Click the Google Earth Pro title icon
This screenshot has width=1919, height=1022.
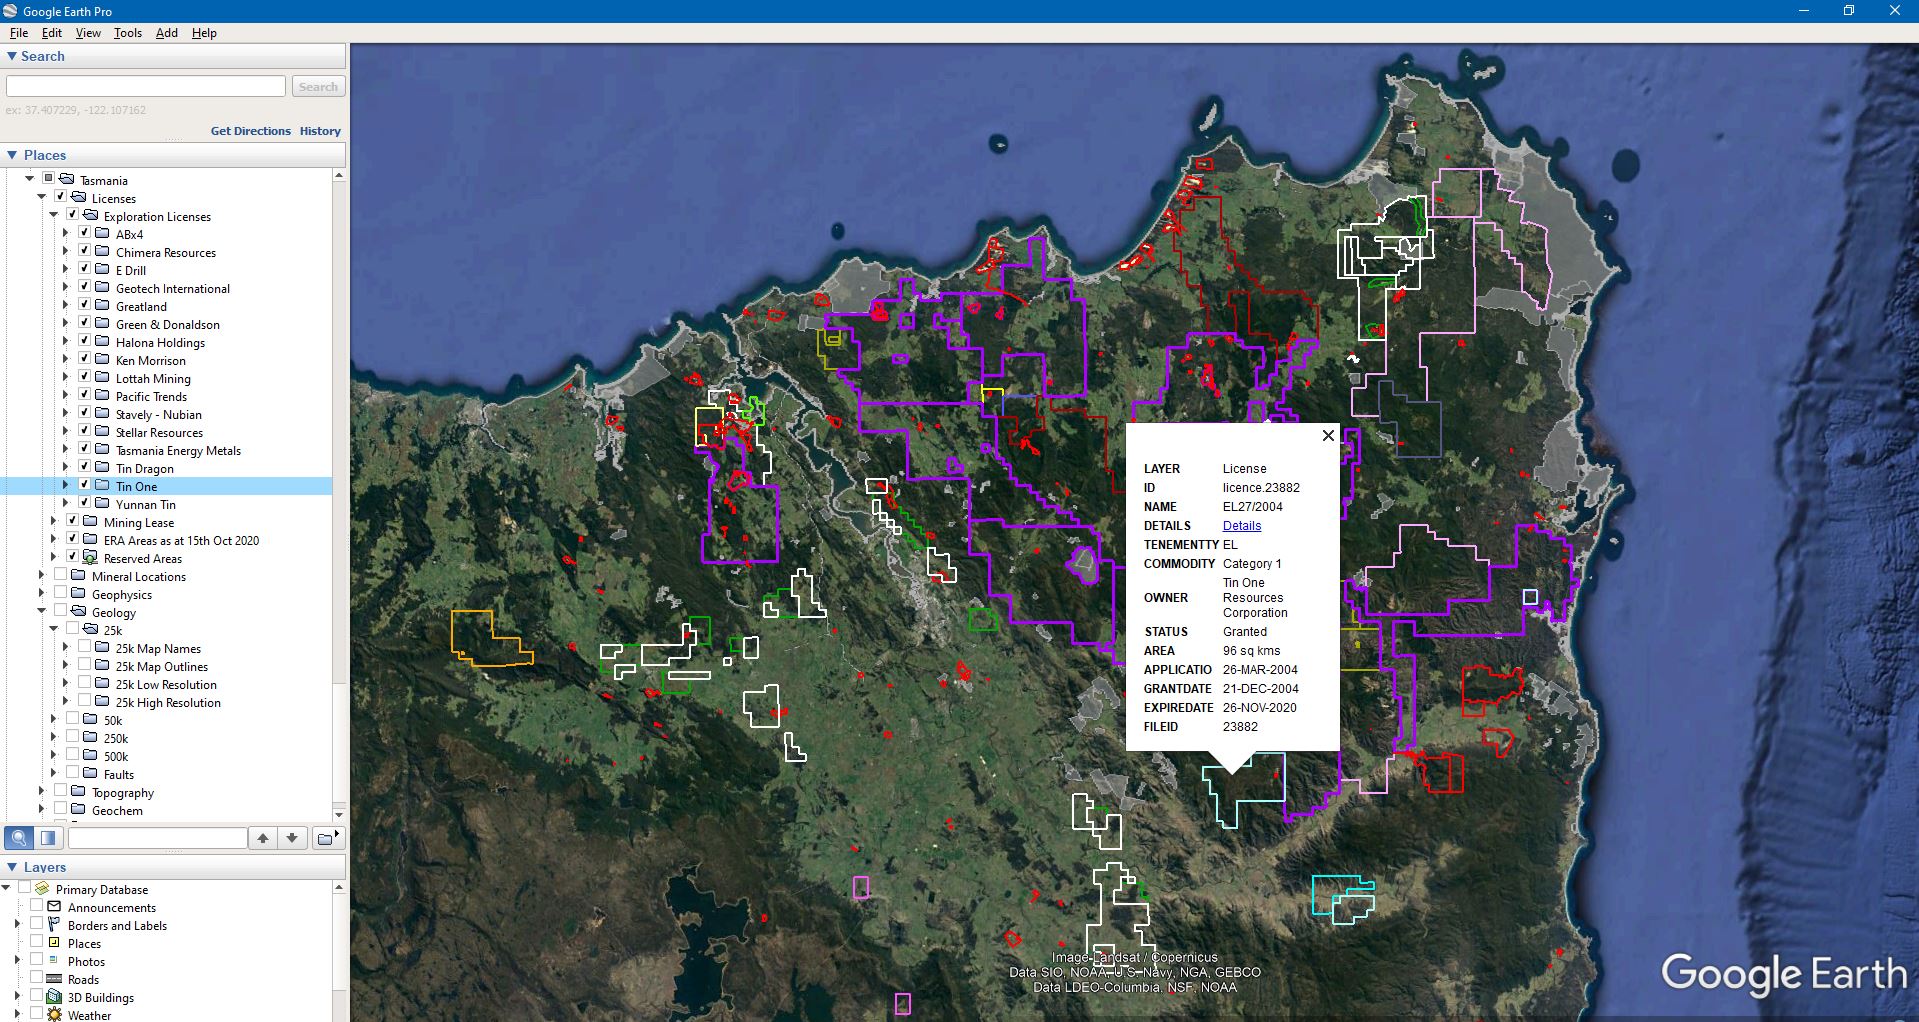coord(10,11)
